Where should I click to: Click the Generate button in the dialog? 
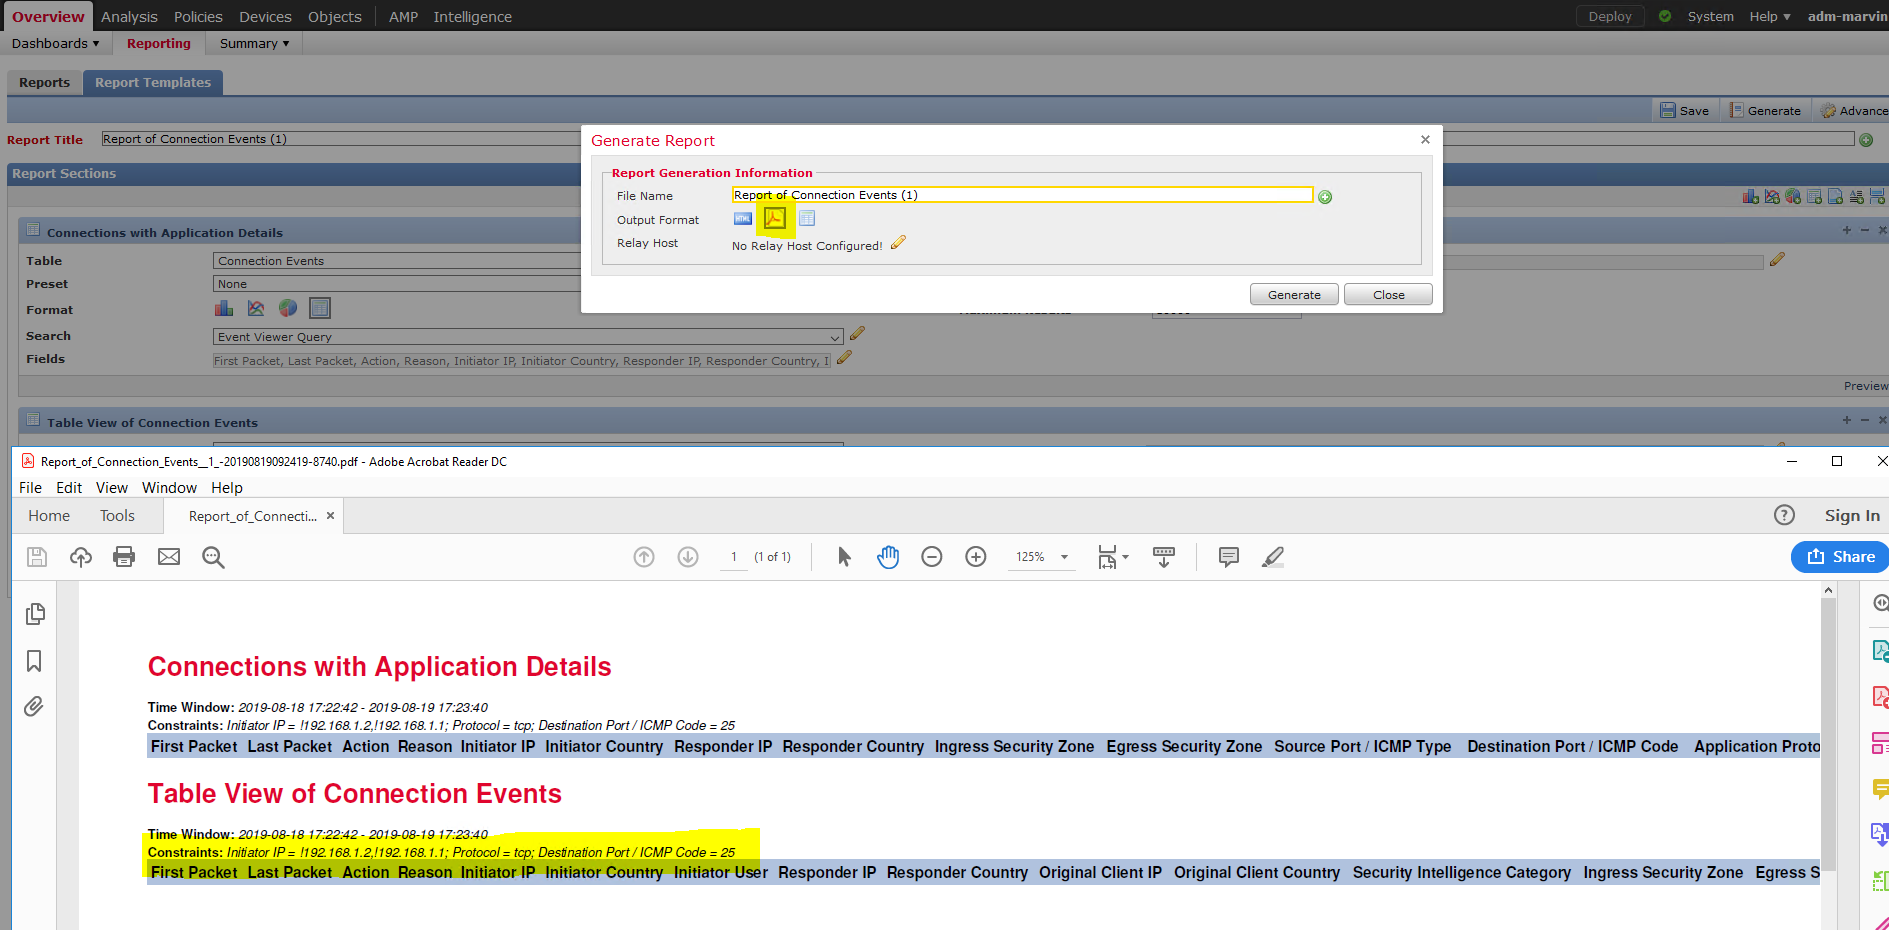(1293, 294)
